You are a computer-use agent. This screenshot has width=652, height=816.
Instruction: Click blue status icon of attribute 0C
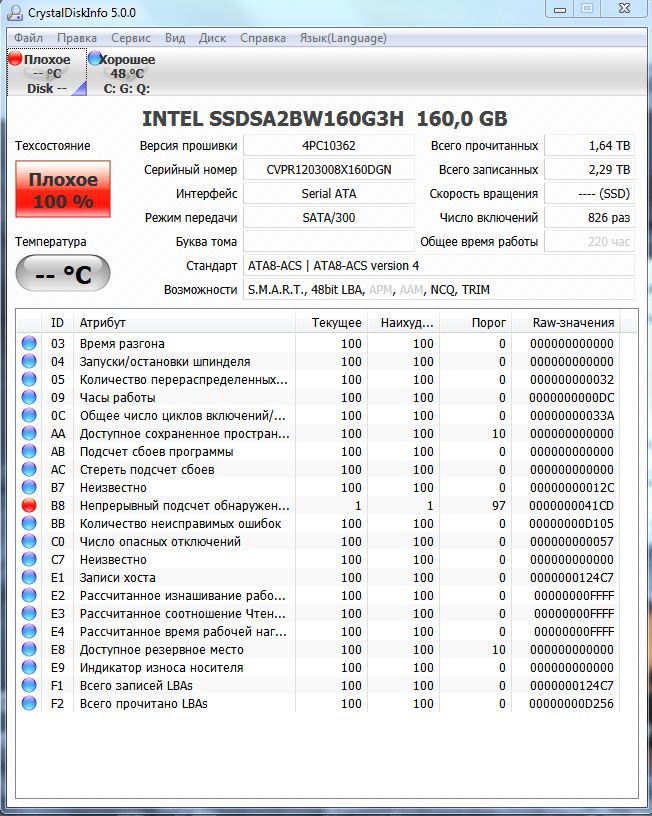(29, 415)
